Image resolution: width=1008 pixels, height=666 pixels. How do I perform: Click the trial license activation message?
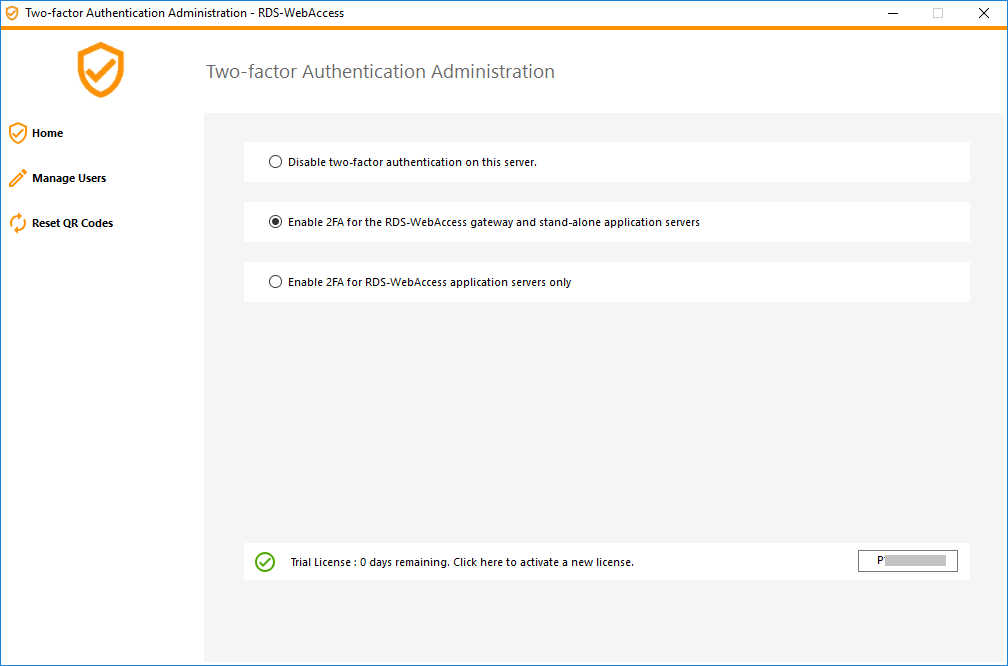(x=462, y=562)
